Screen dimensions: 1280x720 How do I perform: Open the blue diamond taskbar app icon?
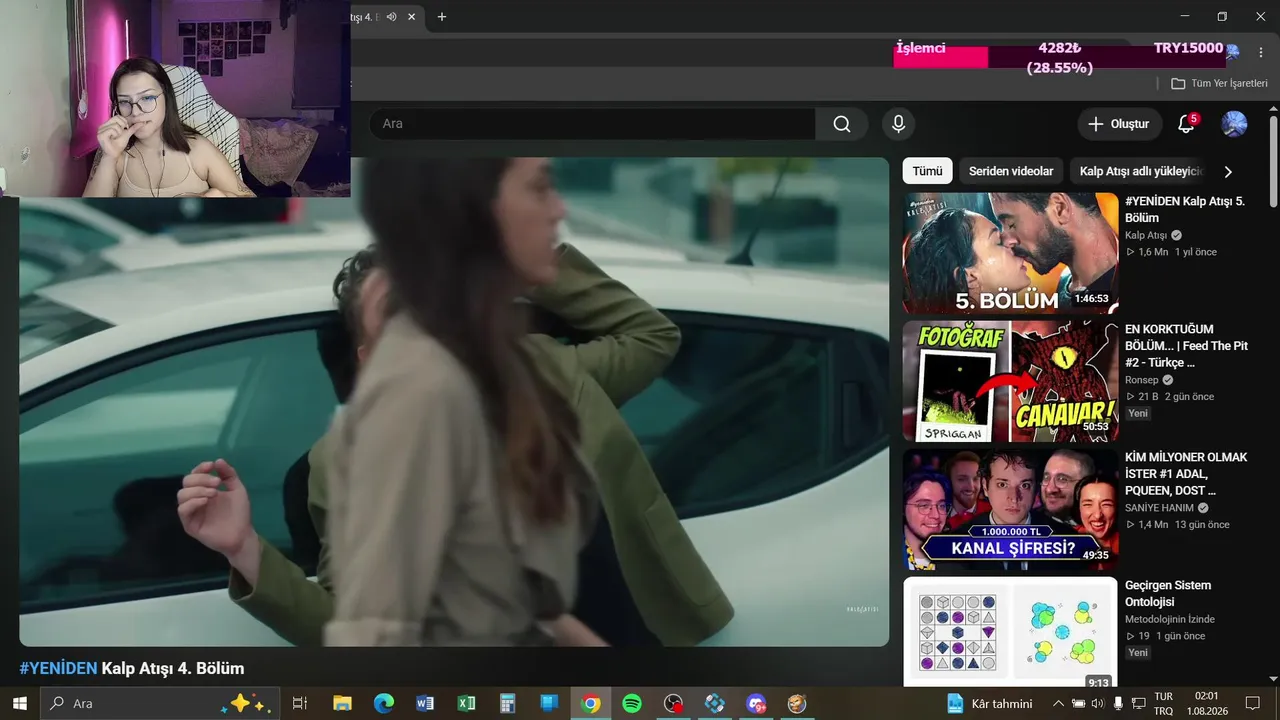click(715, 703)
